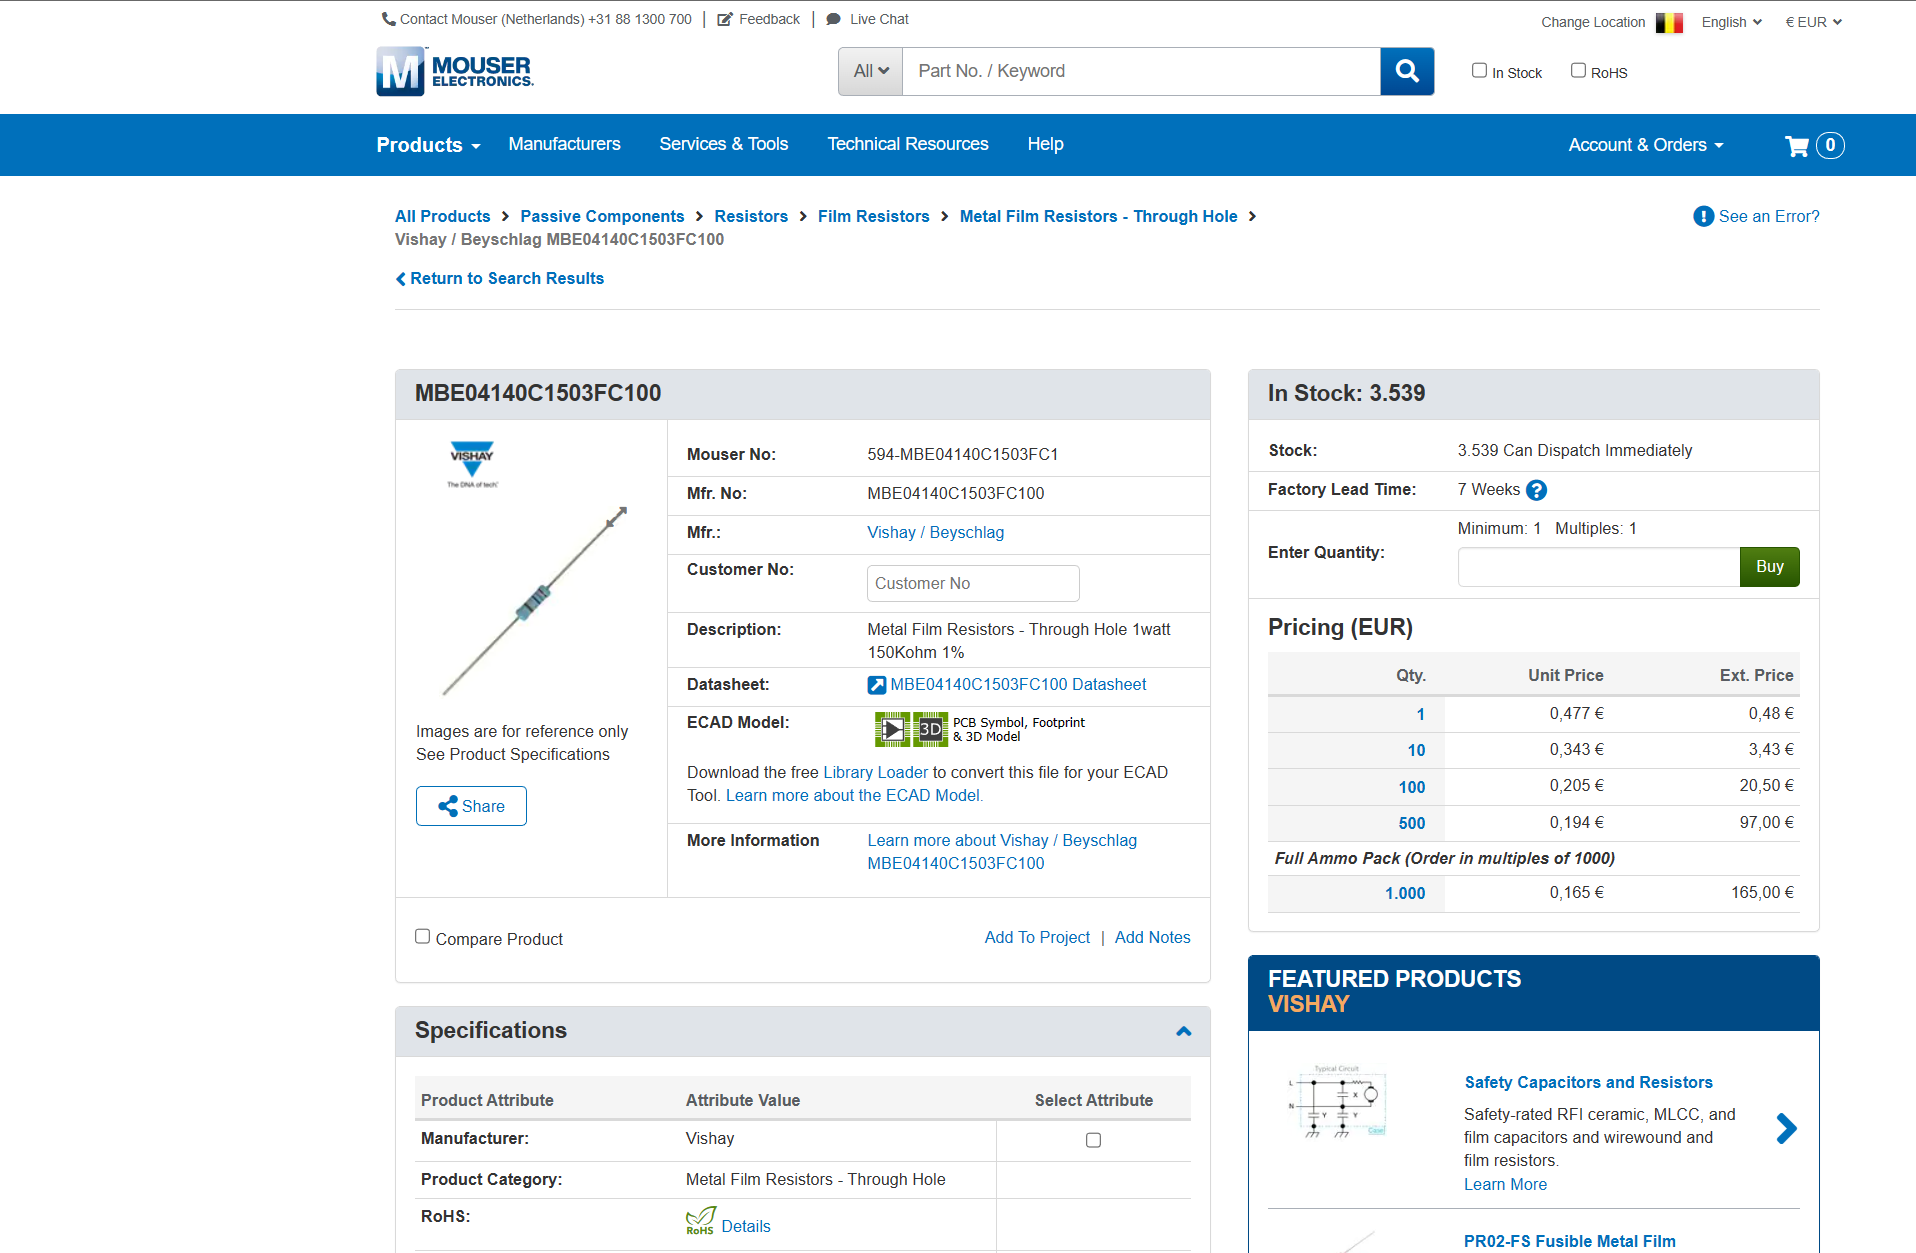Click the green Buy button
The width and height of the screenshot is (1916, 1253).
tap(1769, 567)
